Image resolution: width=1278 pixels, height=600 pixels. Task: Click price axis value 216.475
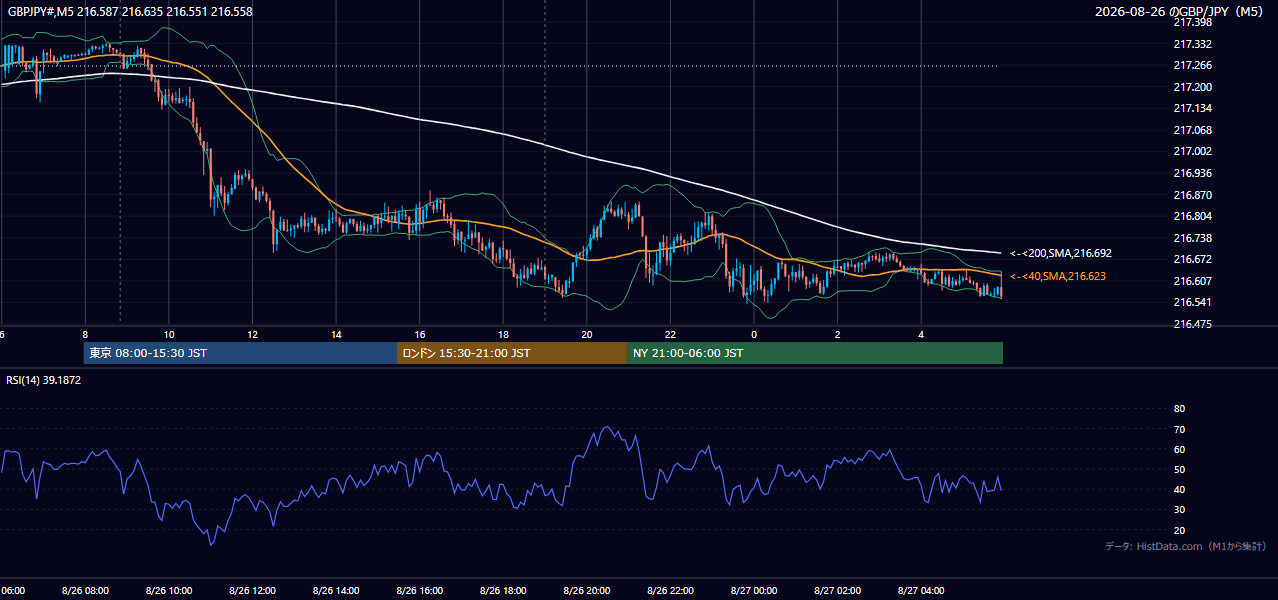(x=1192, y=324)
